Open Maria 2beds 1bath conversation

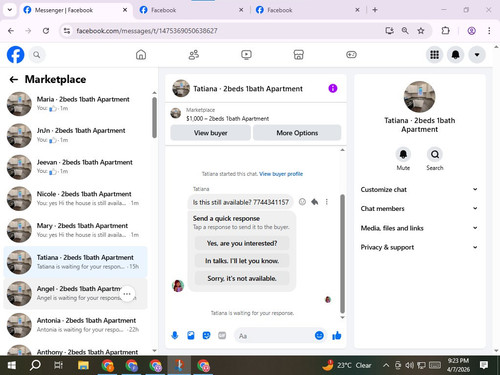(75, 104)
